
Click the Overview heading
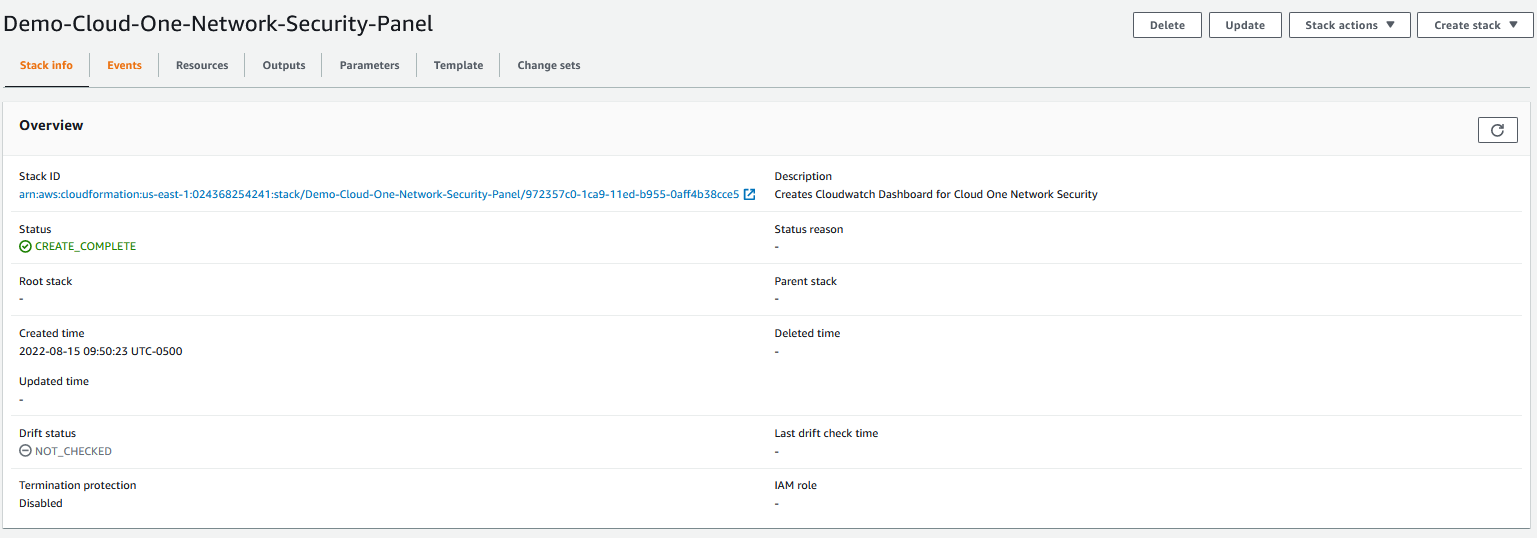[x=51, y=125]
